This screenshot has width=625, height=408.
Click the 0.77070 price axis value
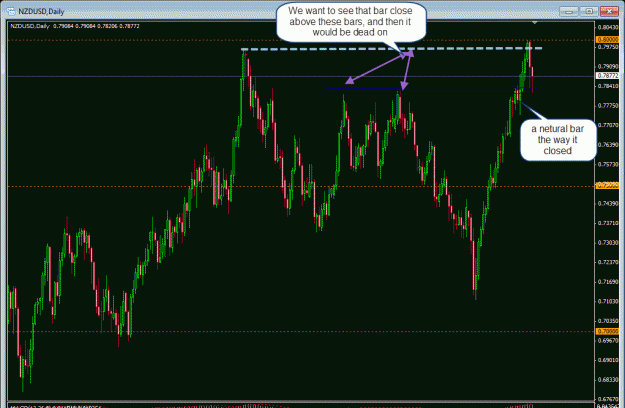click(x=607, y=125)
